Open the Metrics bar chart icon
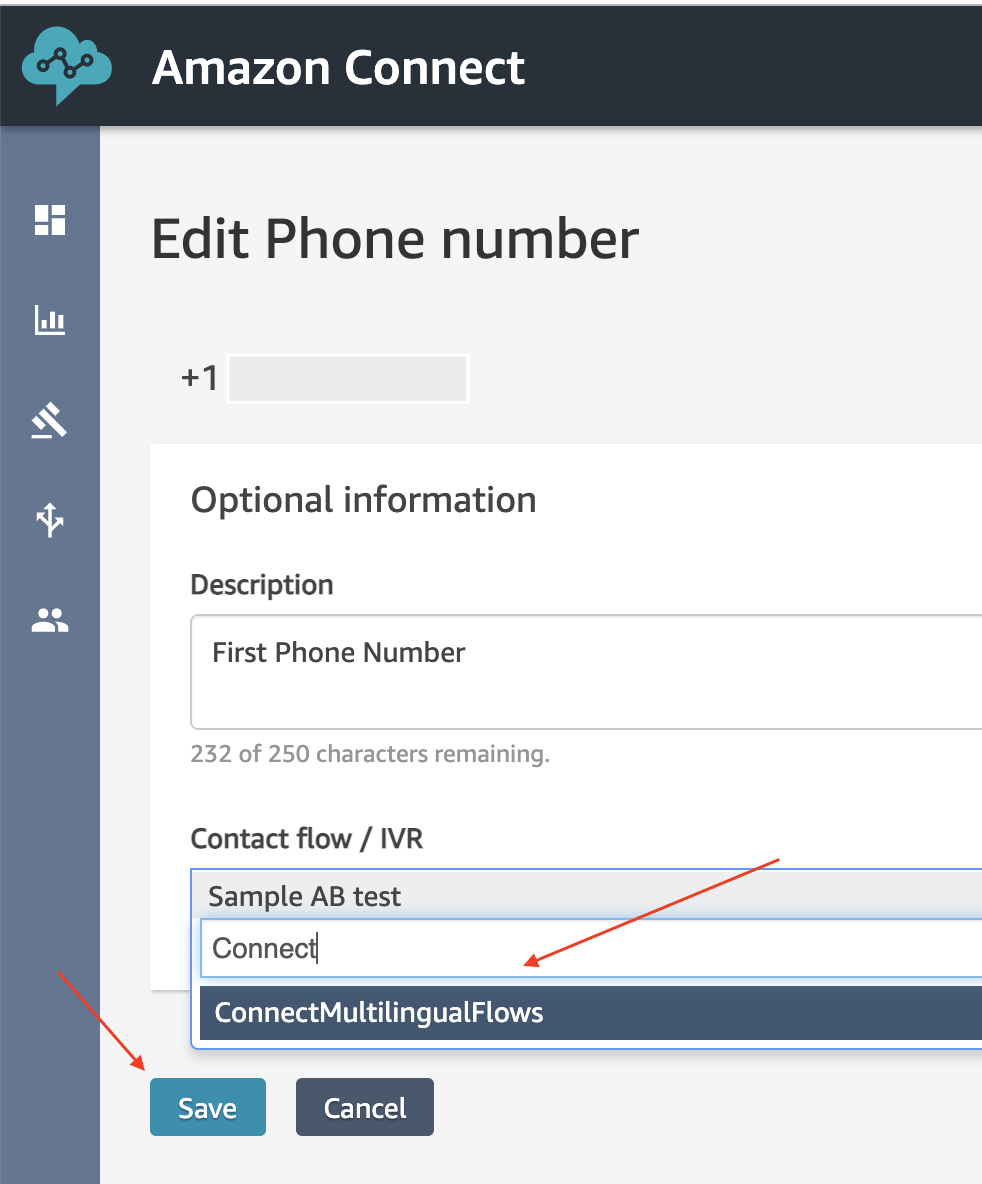The width and height of the screenshot is (982, 1184). tap(50, 320)
